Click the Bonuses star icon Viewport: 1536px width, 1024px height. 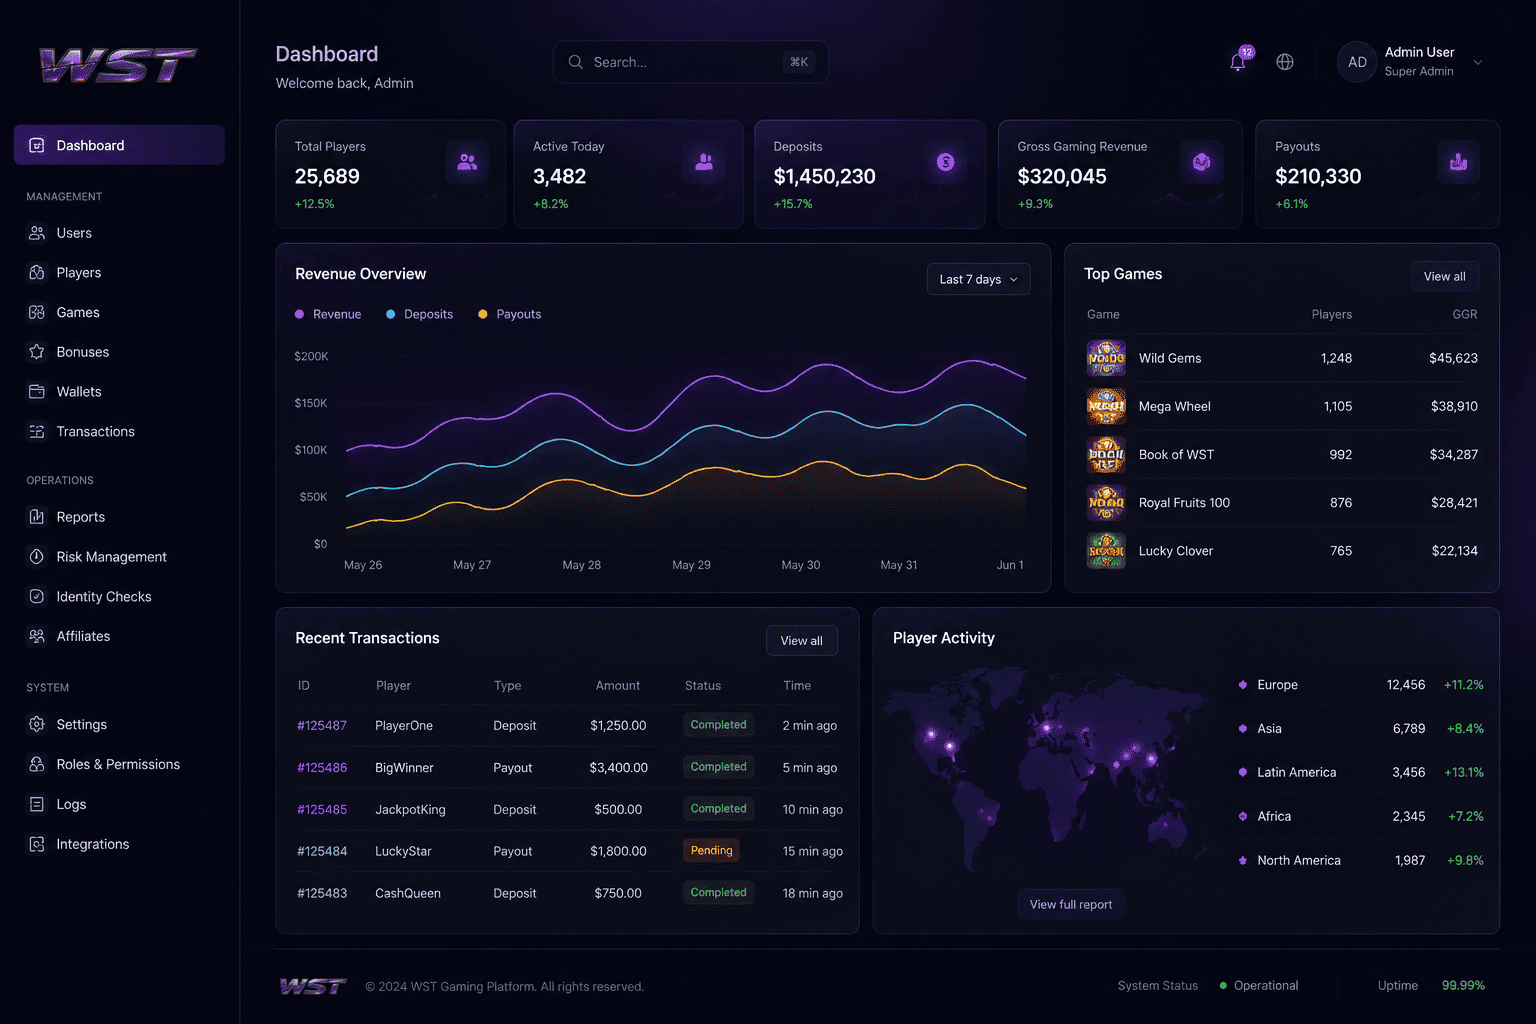(37, 352)
